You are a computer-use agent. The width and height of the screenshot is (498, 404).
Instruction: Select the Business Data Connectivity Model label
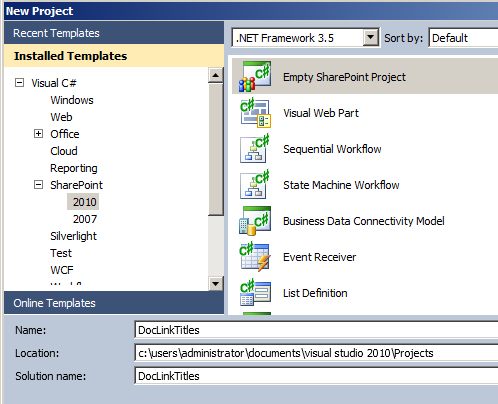[x=364, y=221]
